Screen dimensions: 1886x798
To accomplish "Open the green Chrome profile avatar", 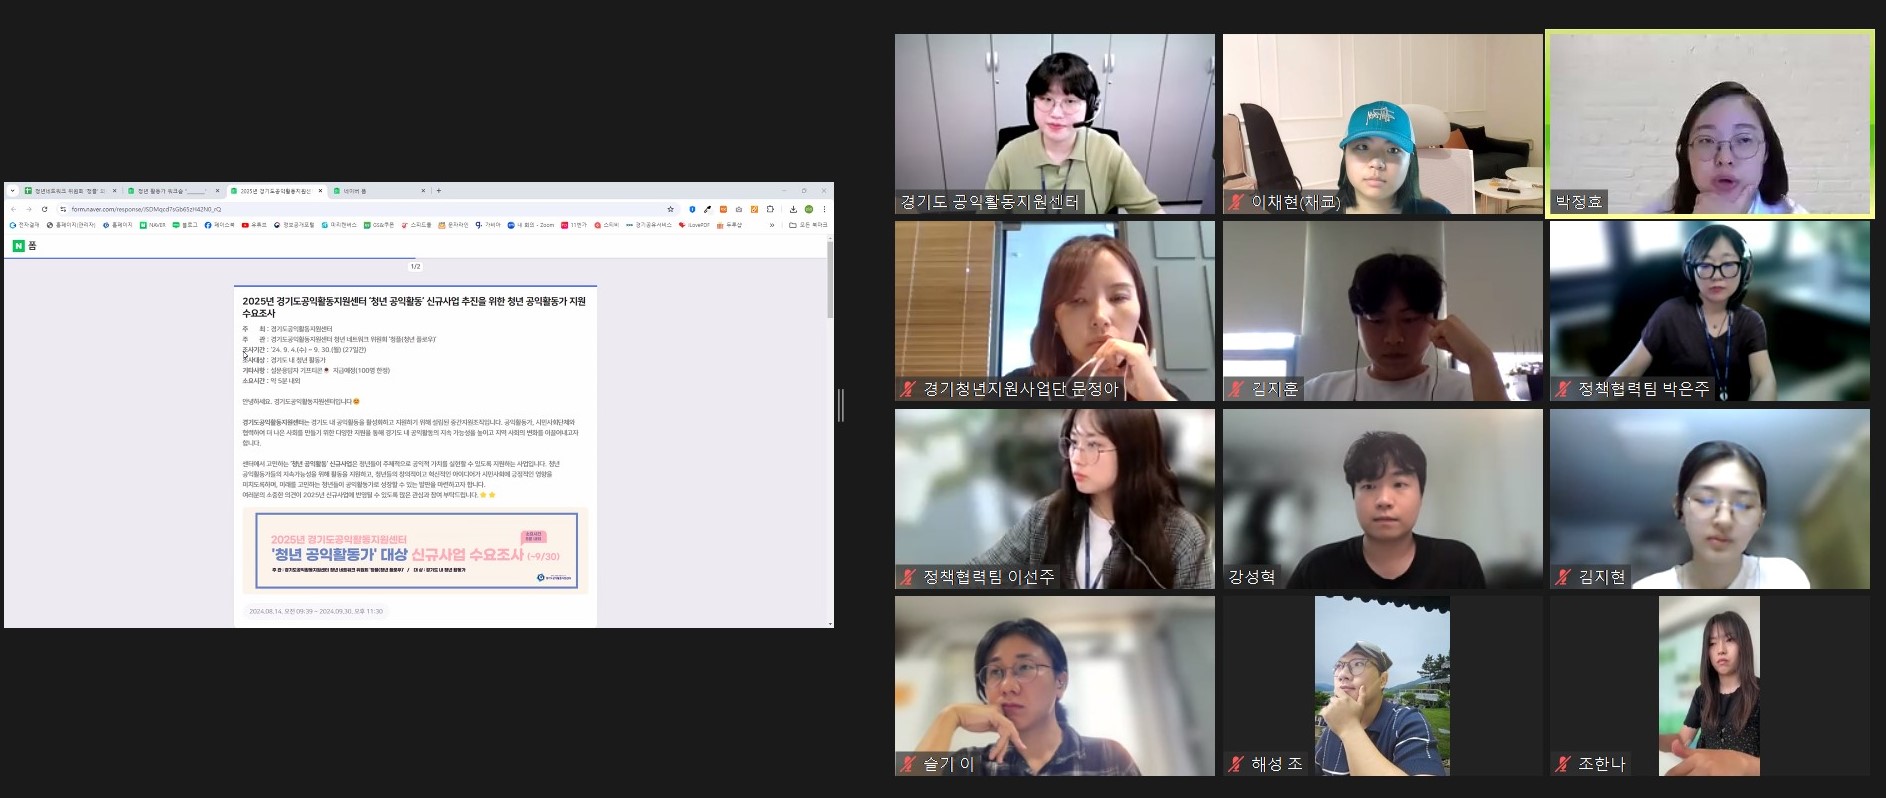I will (x=809, y=209).
